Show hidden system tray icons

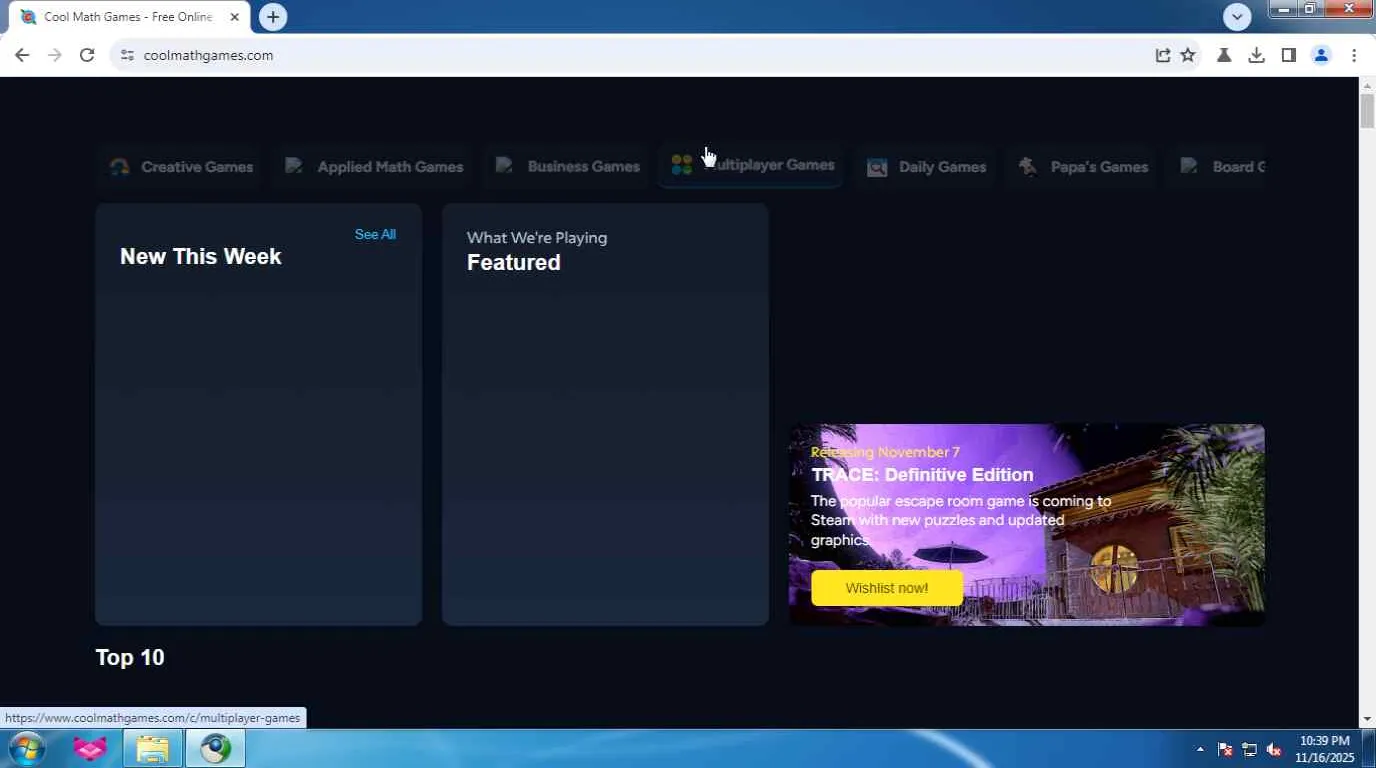tap(1200, 750)
